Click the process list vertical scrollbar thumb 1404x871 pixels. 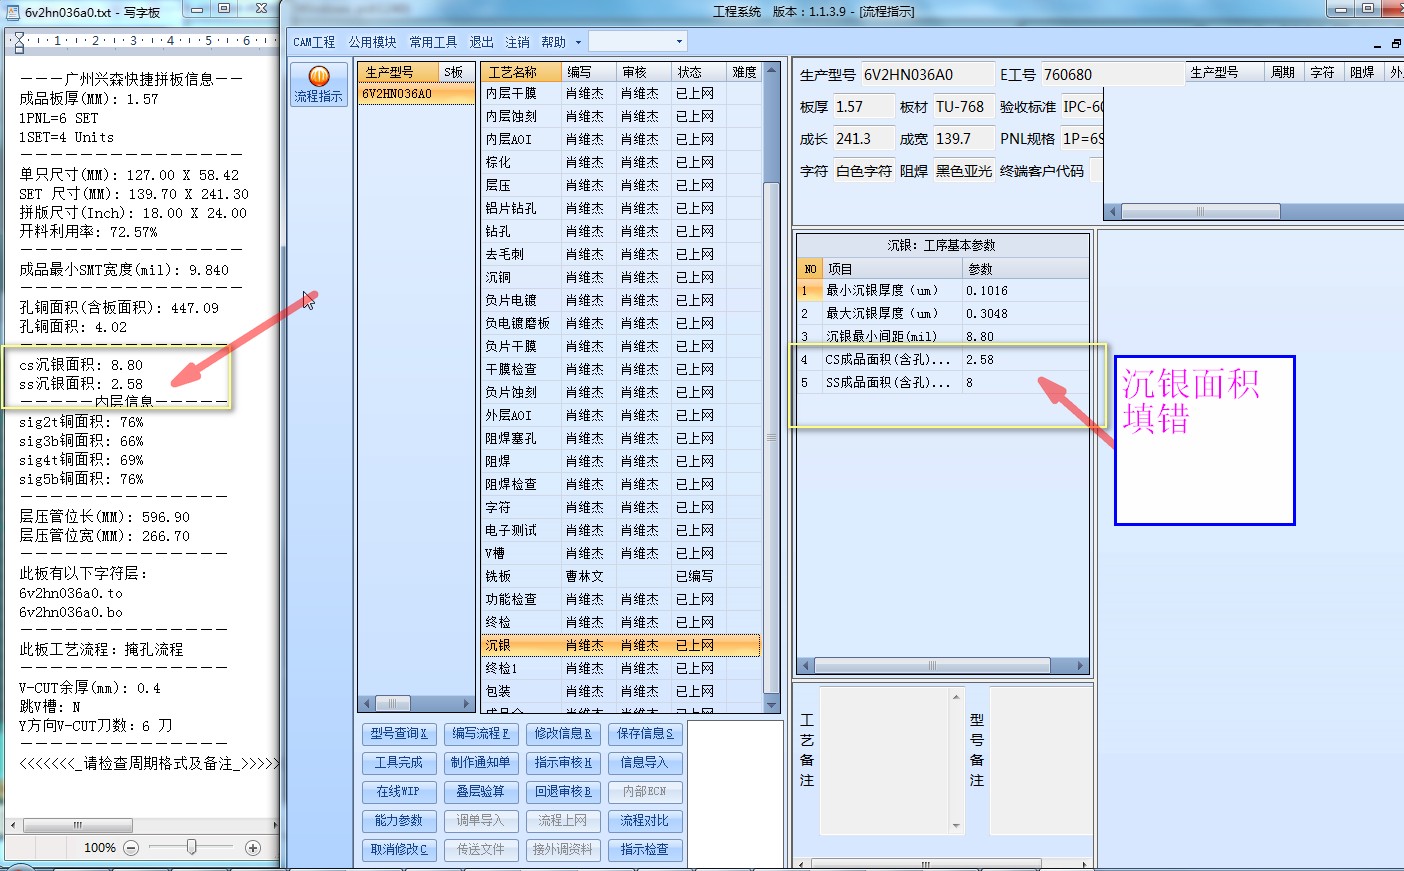click(771, 437)
